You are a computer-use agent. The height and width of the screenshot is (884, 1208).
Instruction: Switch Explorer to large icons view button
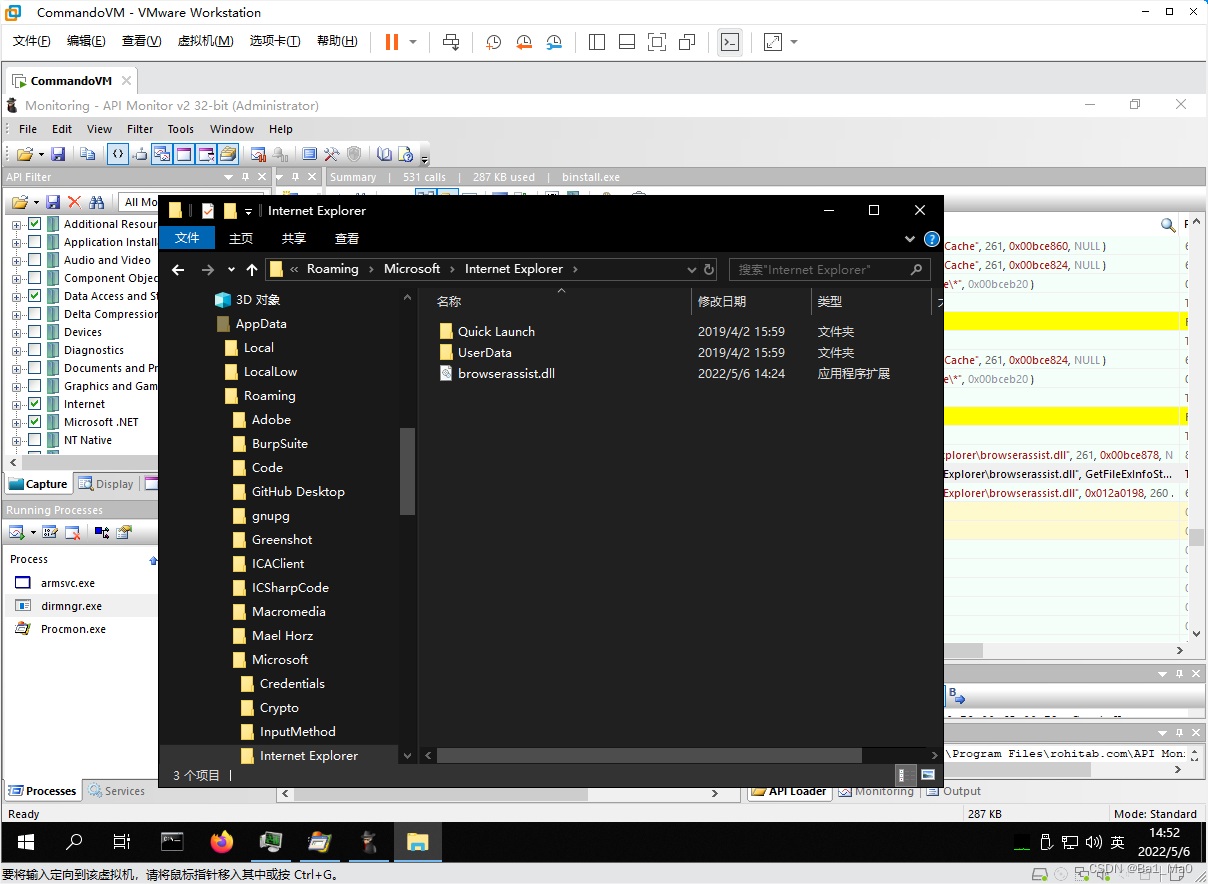(928, 775)
